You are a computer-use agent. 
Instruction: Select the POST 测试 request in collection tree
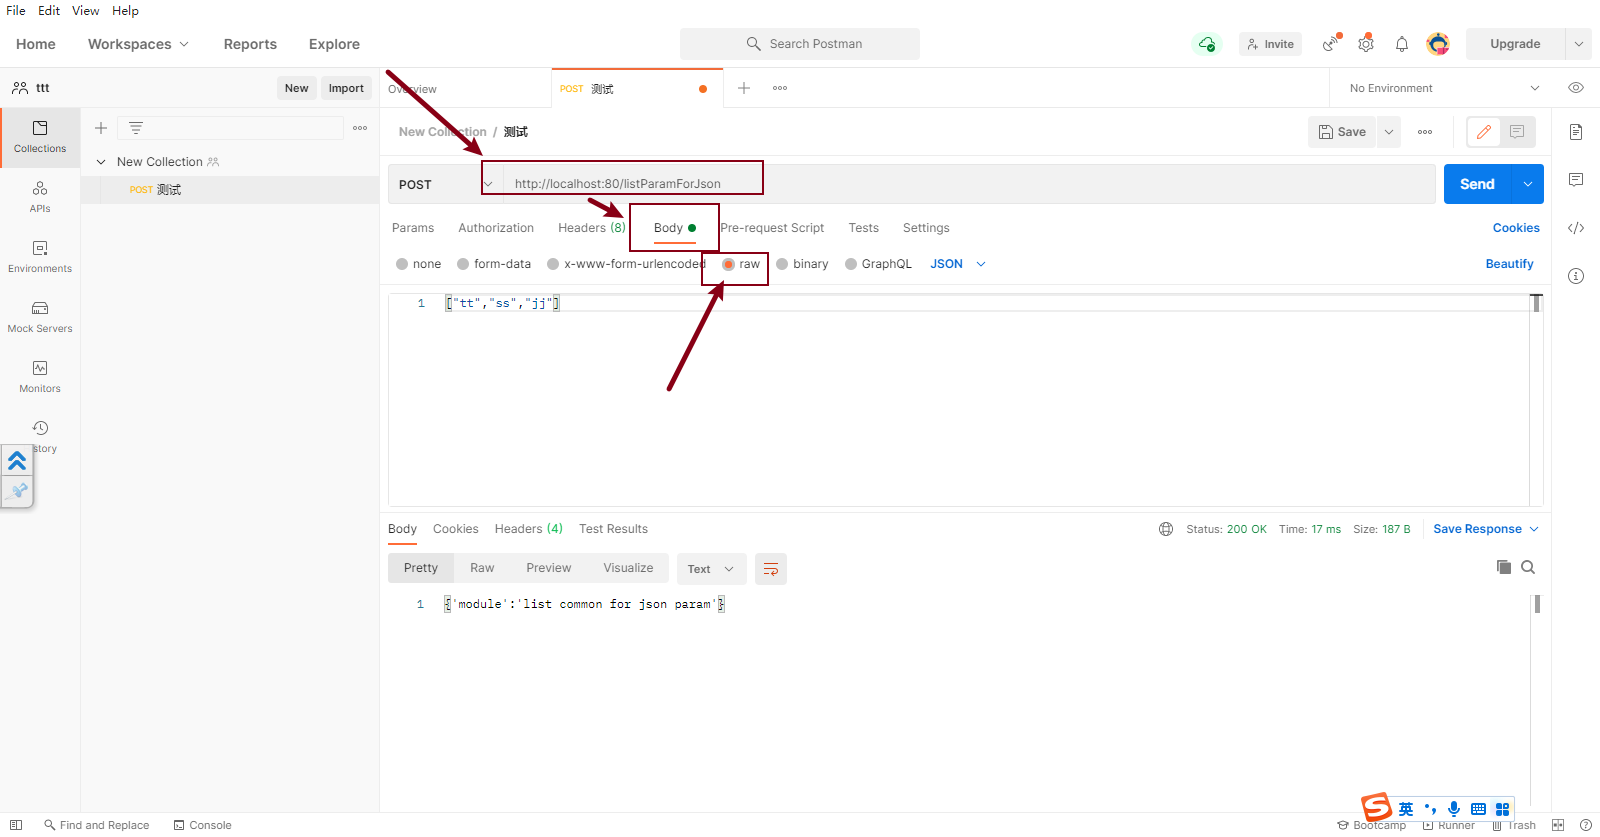[230, 190]
